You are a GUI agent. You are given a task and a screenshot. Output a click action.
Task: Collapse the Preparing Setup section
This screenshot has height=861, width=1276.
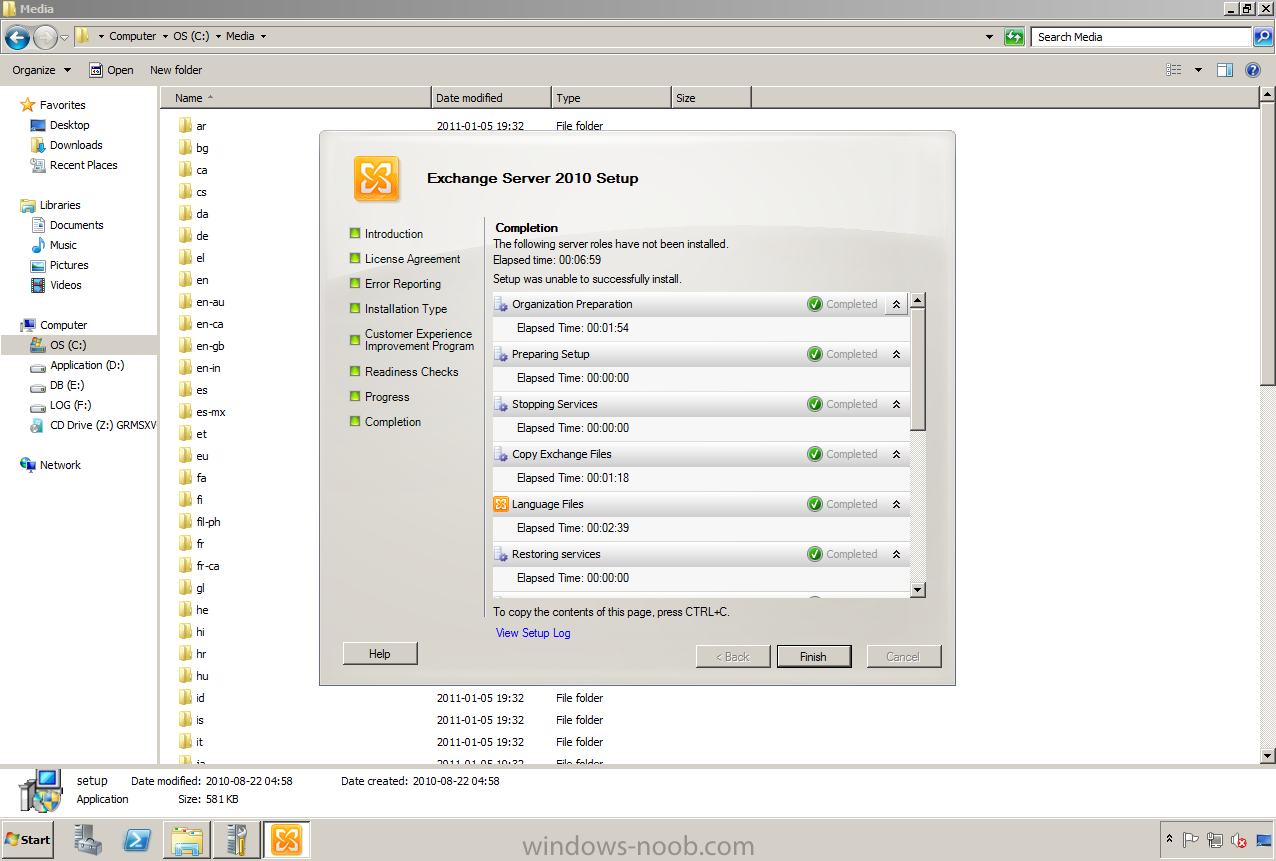896,354
